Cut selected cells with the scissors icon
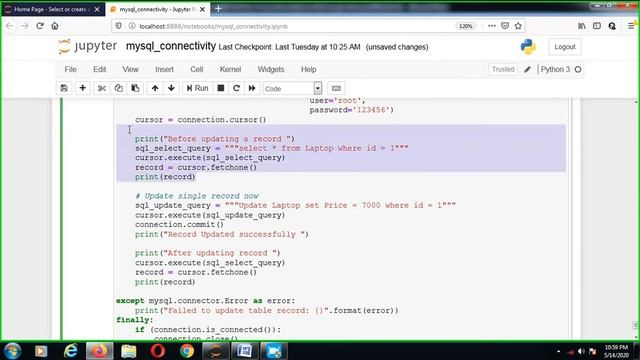This screenshot has height=360, width=640. click(x=102, y=88)
